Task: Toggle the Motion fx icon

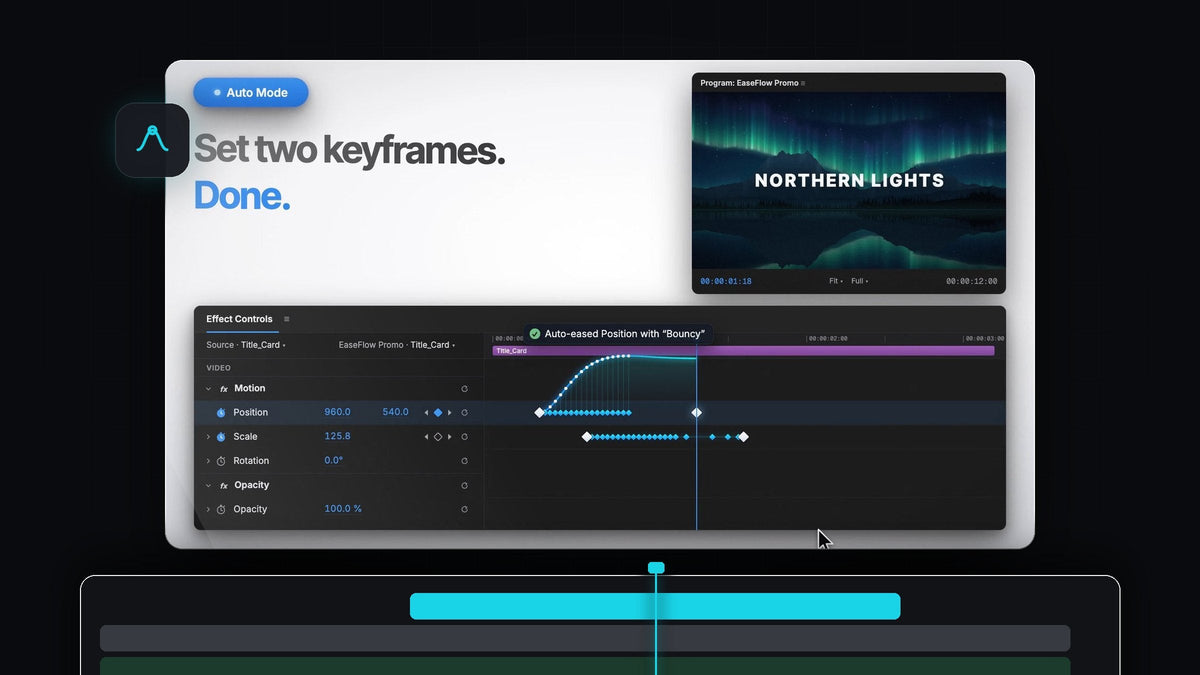Action: [224, 388]
